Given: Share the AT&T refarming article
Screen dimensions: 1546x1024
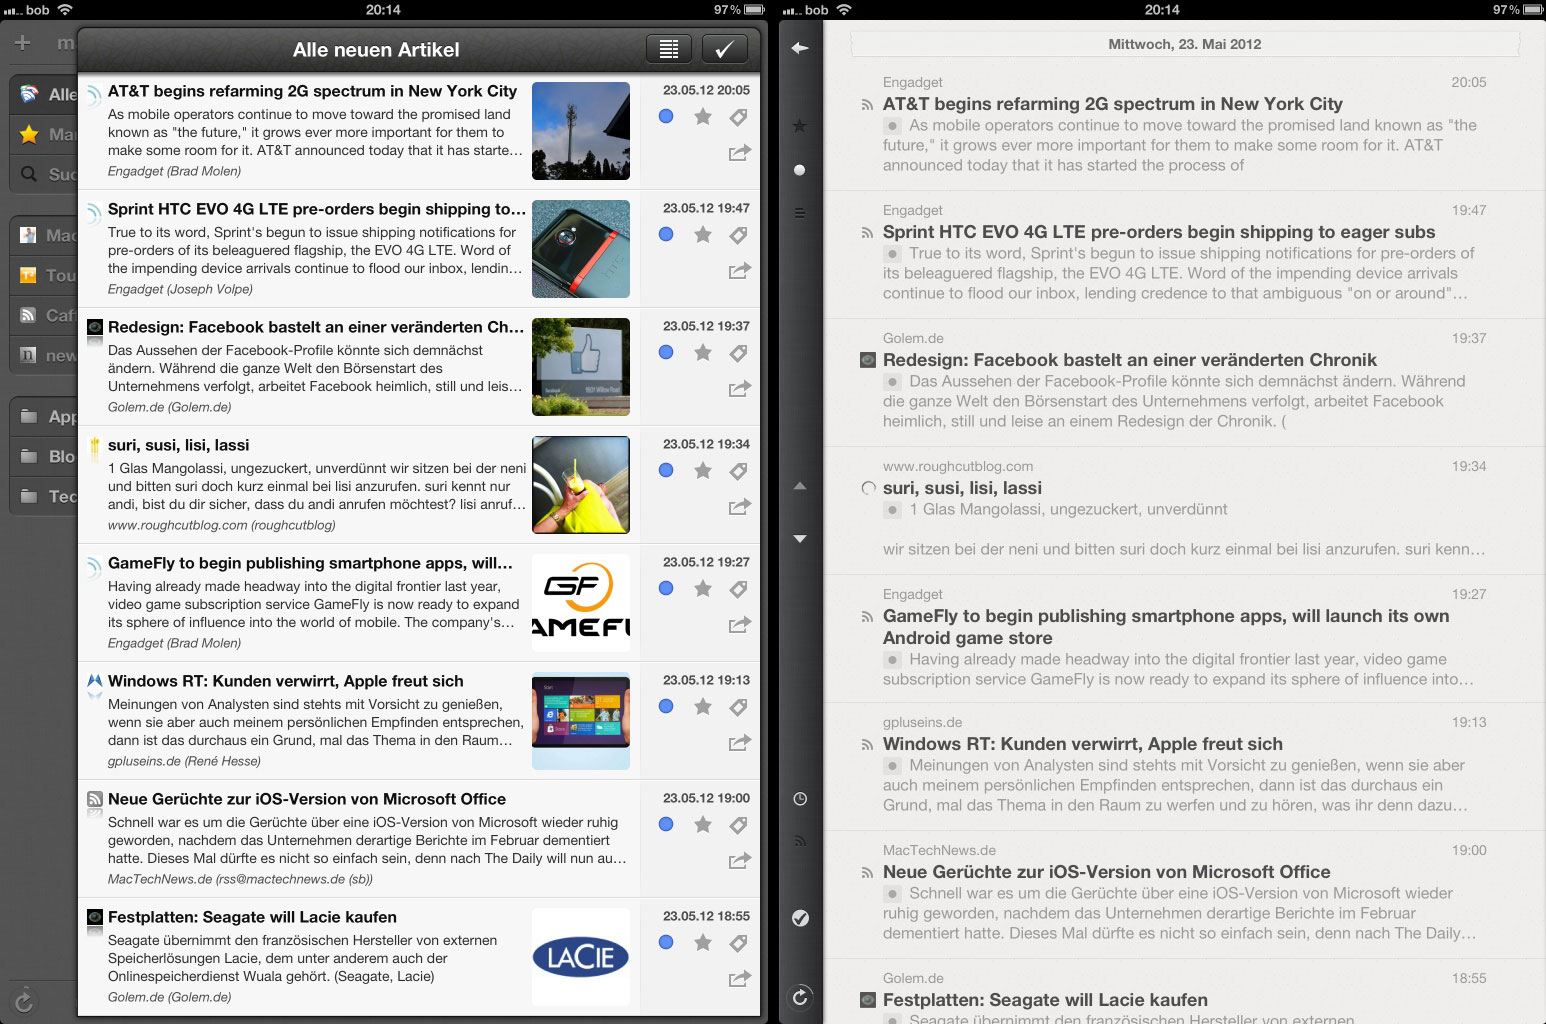Looking at the screenshot, I should point(740,153).
